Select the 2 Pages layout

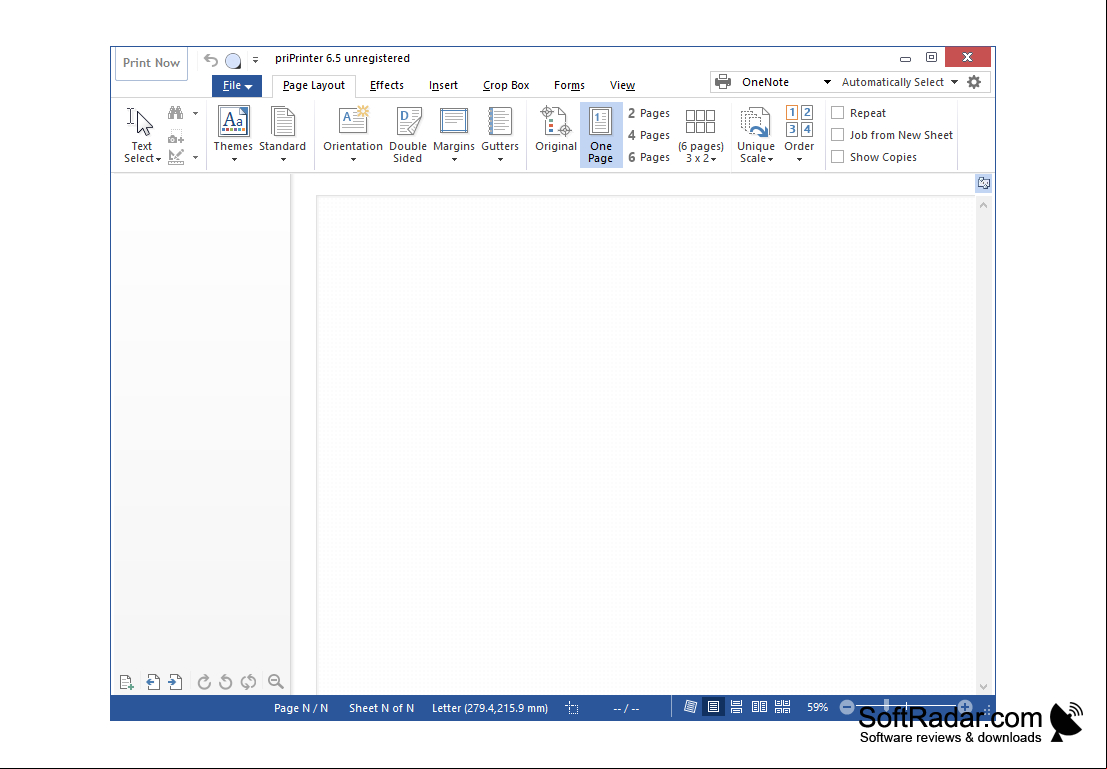[x=649, y=113]
